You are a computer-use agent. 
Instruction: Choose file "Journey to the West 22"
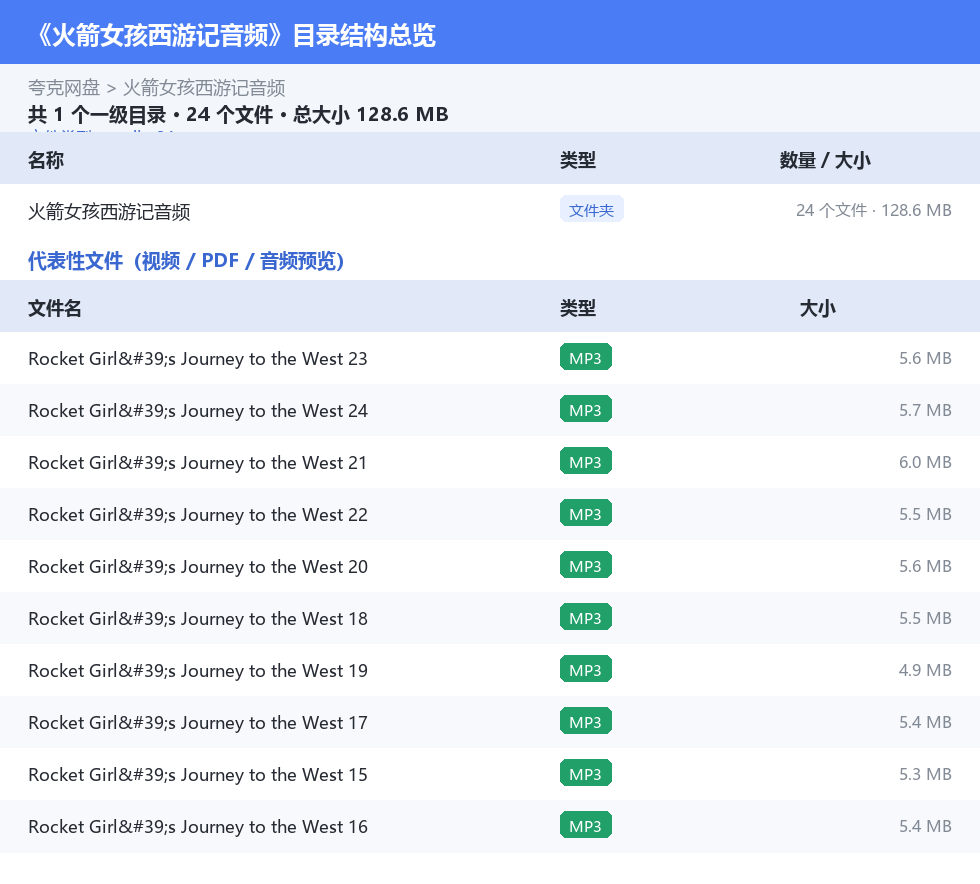(x=198, y=515)
